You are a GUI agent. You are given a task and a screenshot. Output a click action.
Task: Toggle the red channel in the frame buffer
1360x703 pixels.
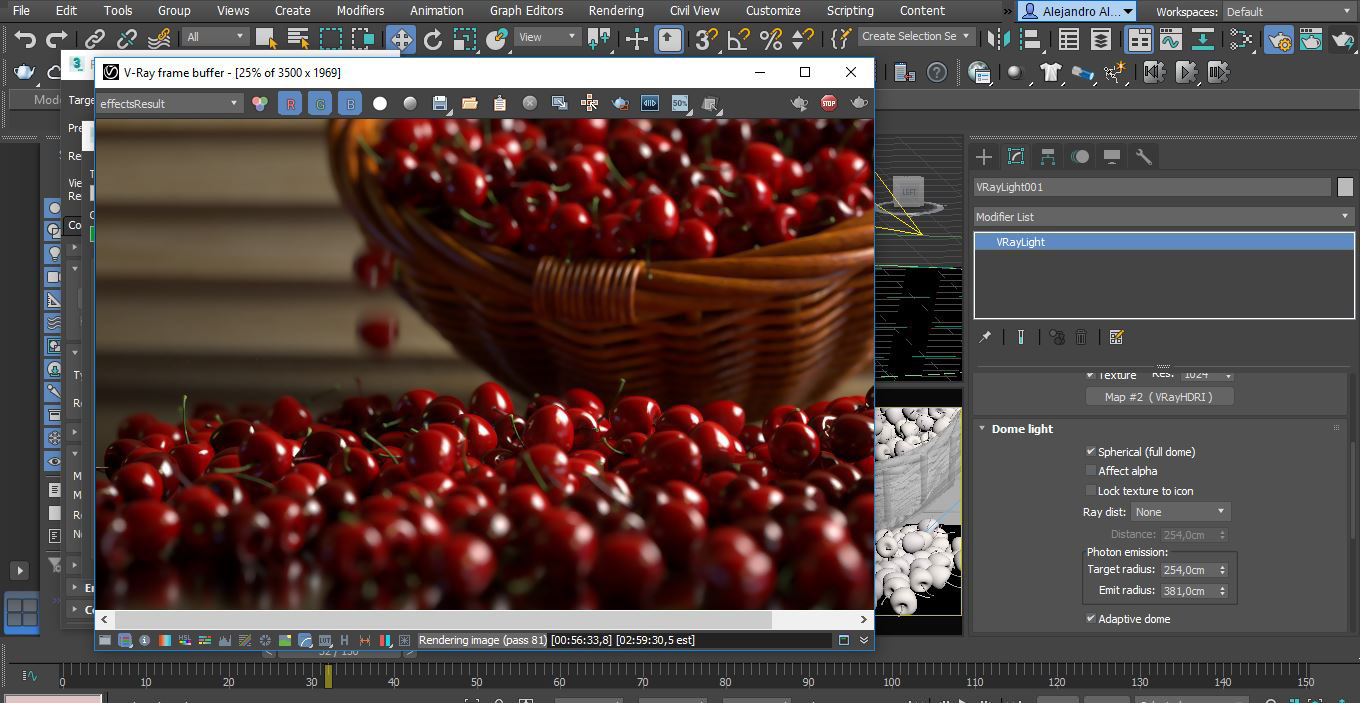coord(290,103)
